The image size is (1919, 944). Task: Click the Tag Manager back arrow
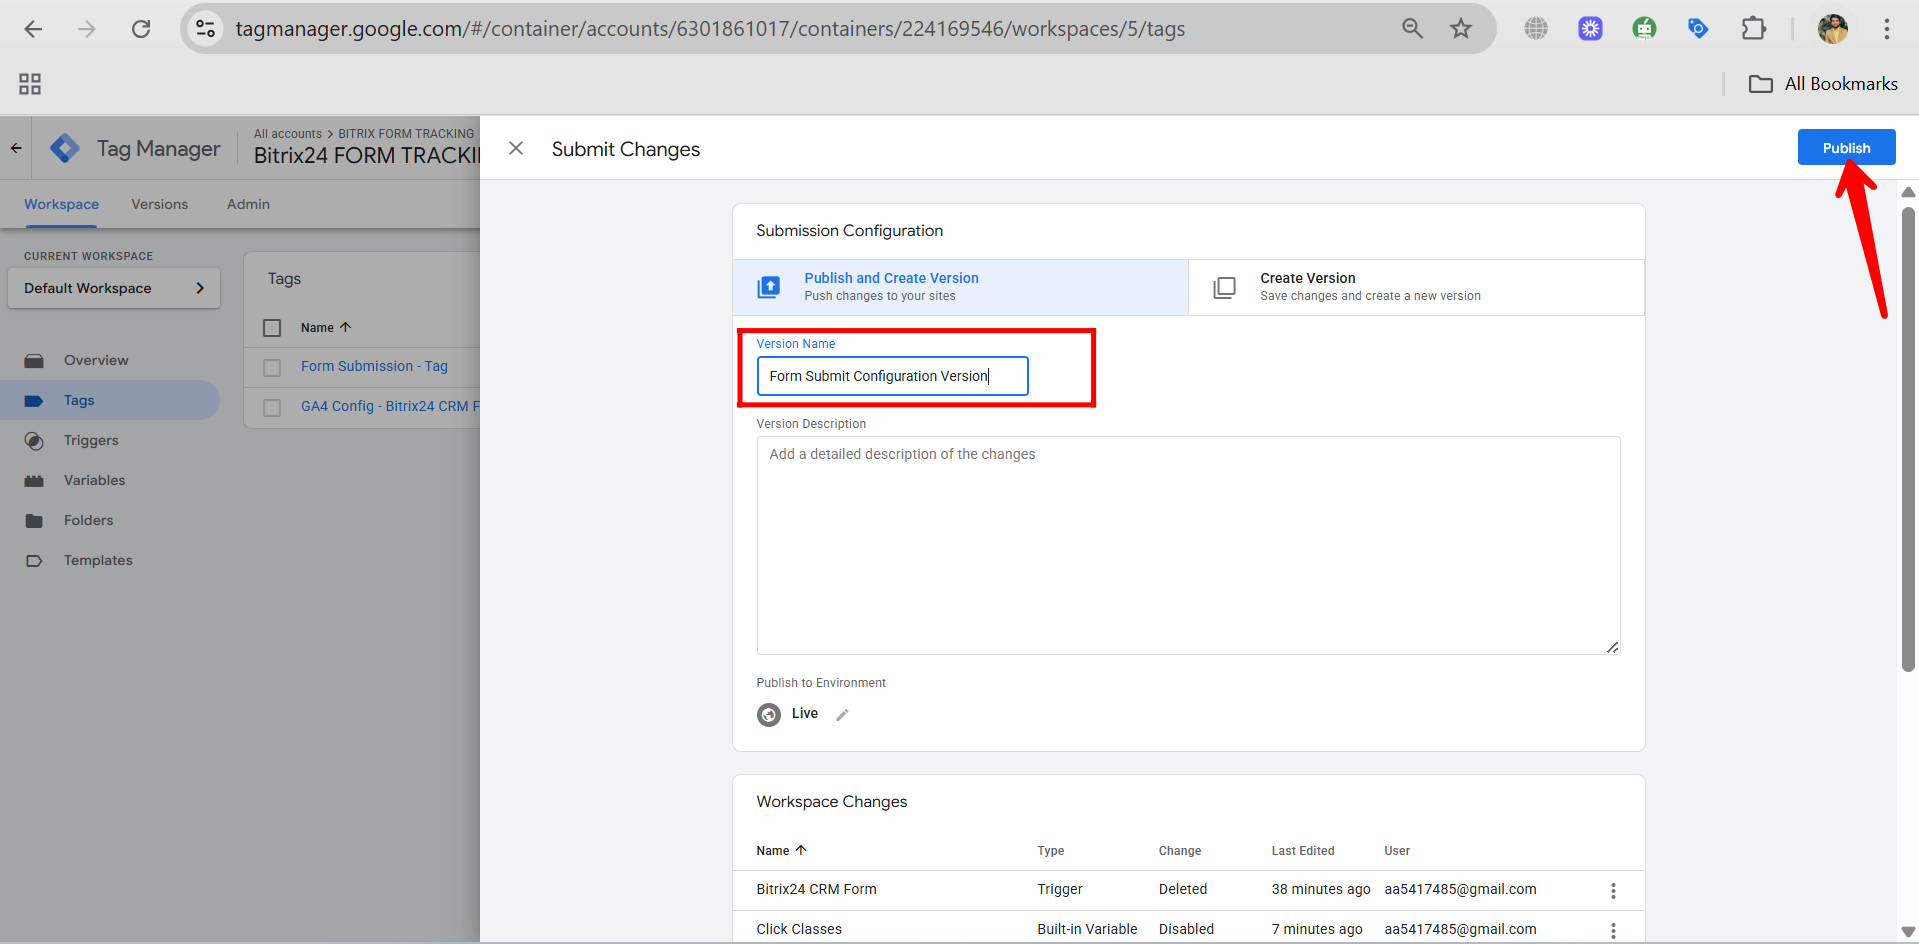coord(16,148)
